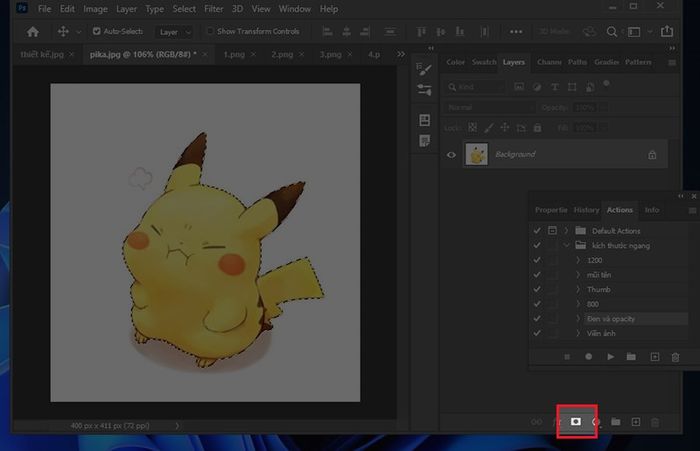Image resolution: width=700 pixels, height=451 pixels.
Task: Switch to the Color panel tab
Action: (x=455, y=62)
